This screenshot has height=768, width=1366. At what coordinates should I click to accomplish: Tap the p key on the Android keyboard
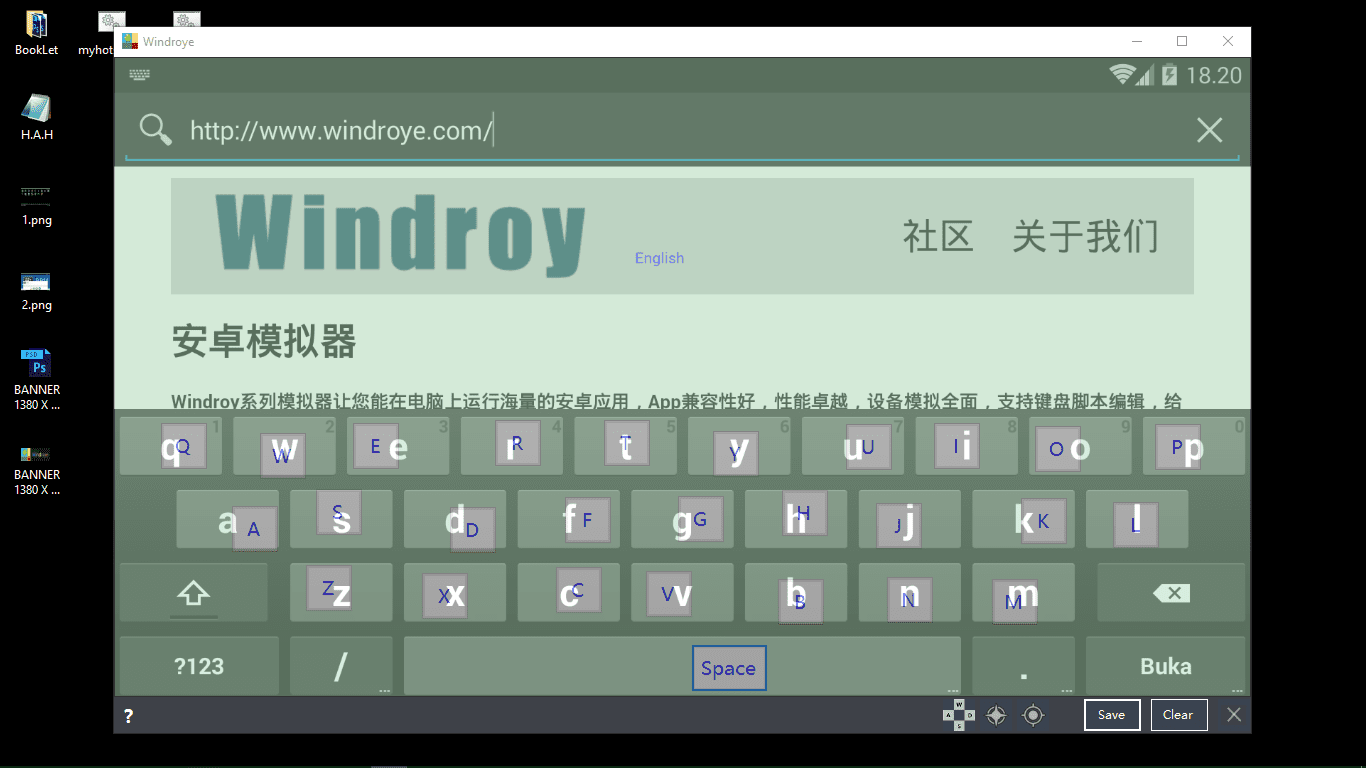click(x=1193, y=447)
